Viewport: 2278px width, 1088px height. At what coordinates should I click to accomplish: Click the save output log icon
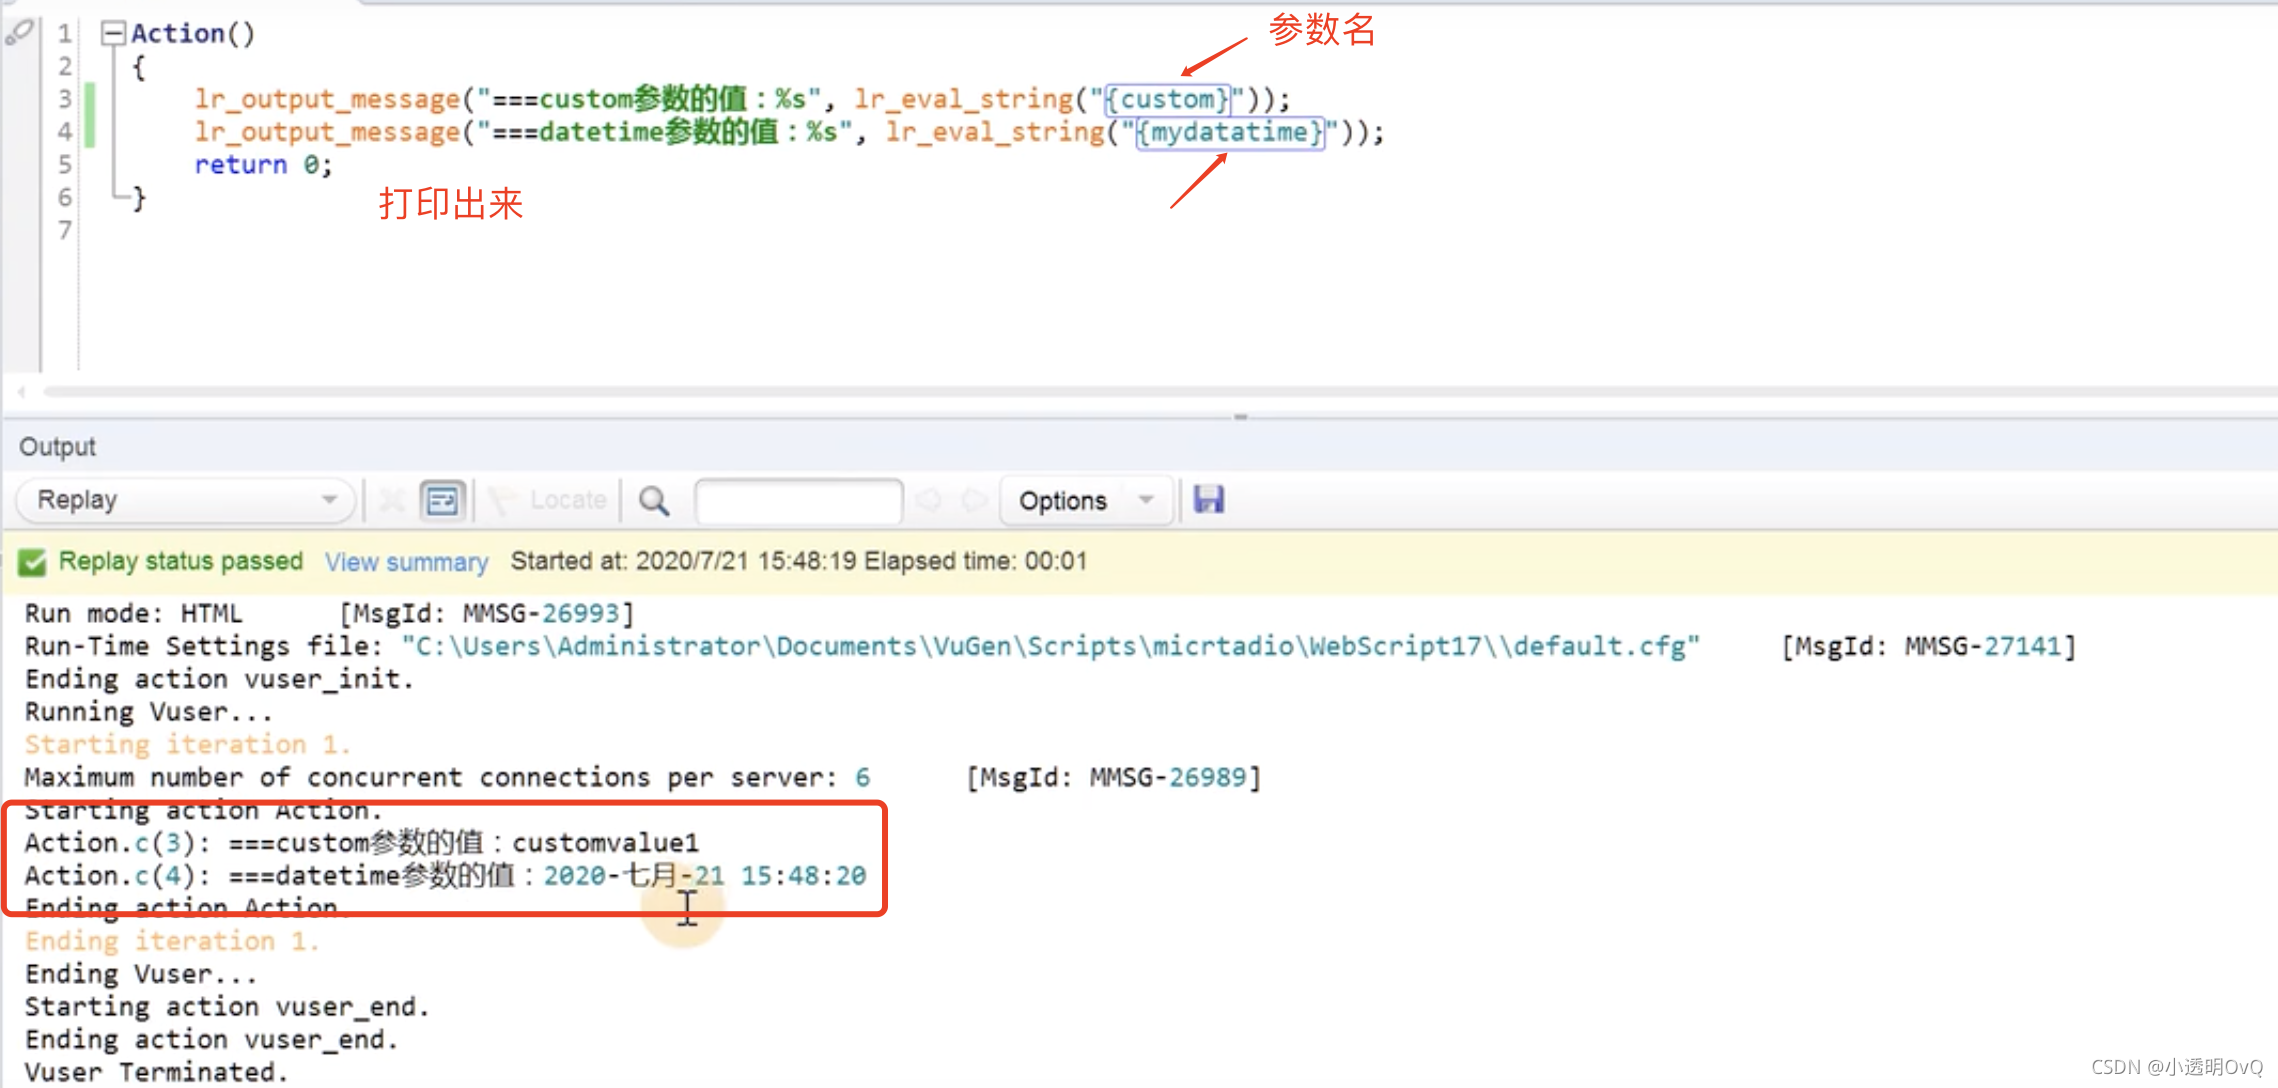tap(1209, 499)
